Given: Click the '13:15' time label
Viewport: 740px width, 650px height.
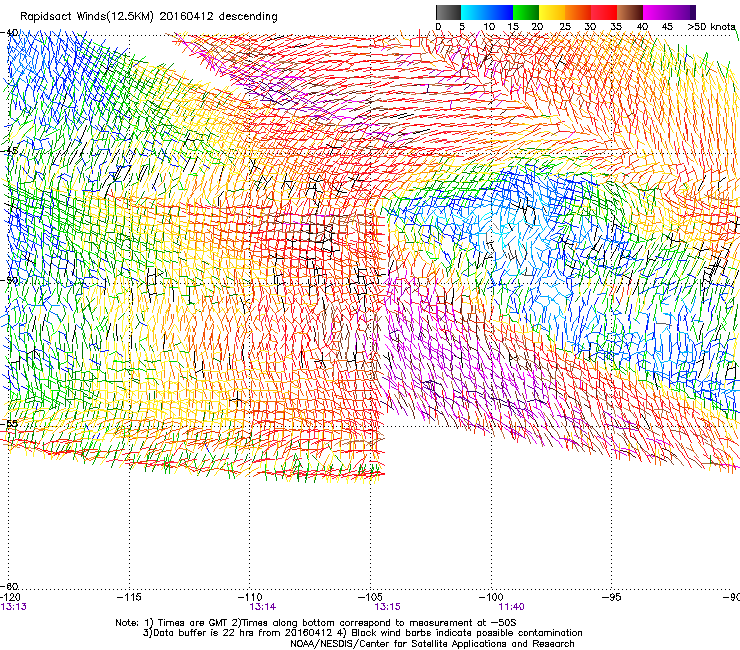Looking at the screenshot, I should click(387, 607).
